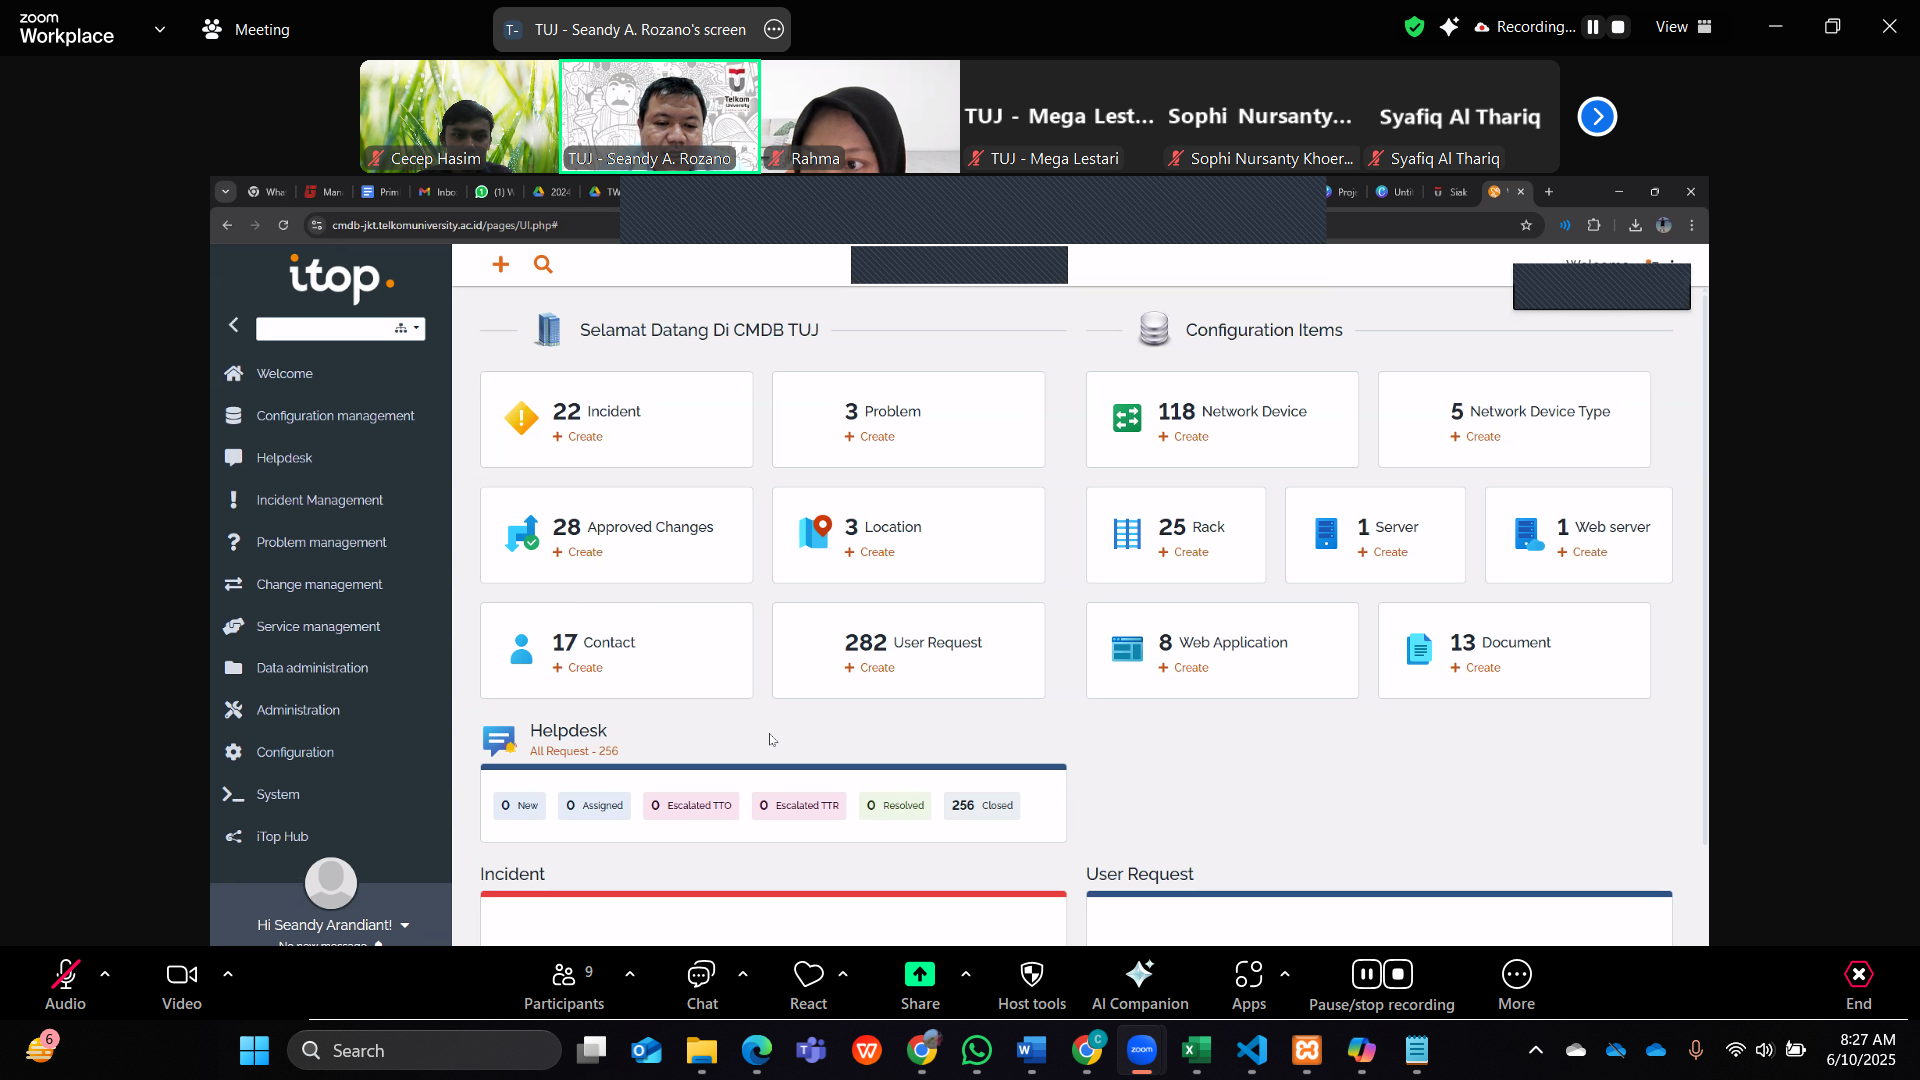Screen dimensions: 1920x1080
Task: Click the iTop search magnifier icon
Action: tap(543, 264)
